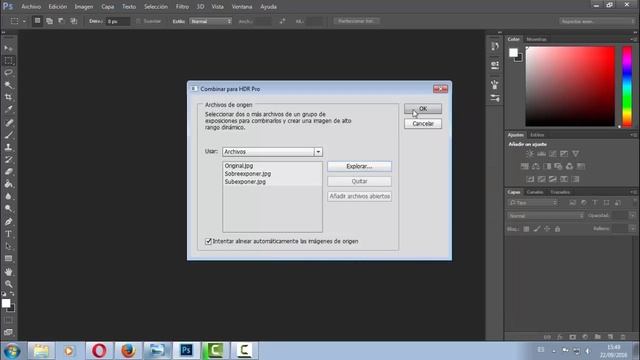
Task: Select the Magic Wand tool
Action: (x=8, y=85)
